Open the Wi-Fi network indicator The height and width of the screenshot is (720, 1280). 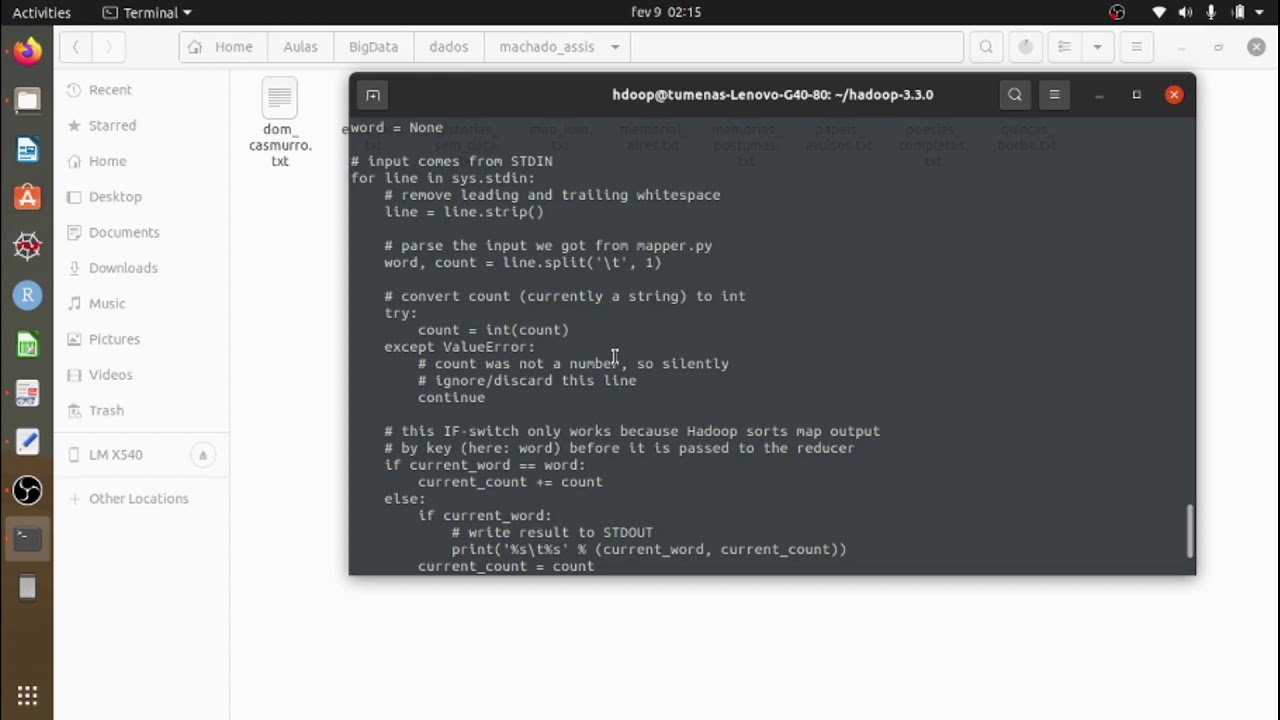(1159, 12)
